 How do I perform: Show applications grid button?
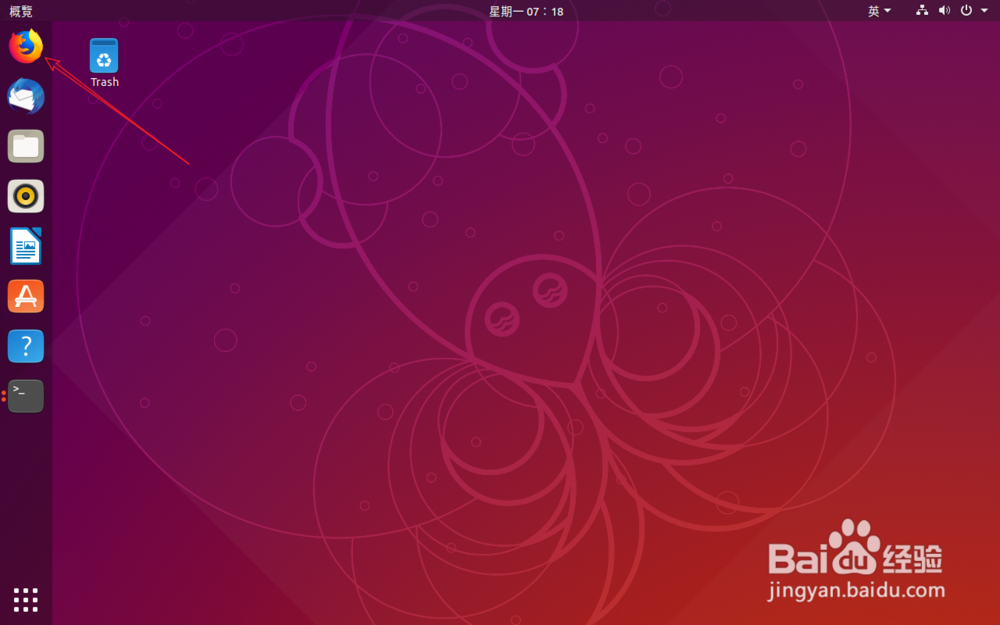[26, 599]
